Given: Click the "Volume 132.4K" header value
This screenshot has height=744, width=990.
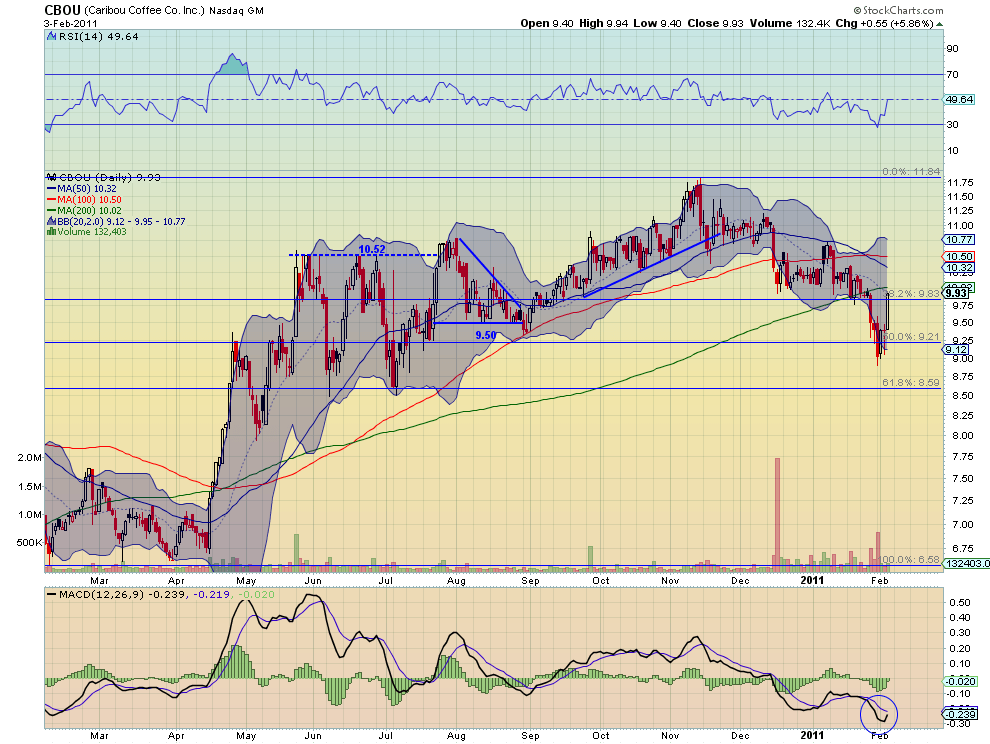Looking at the screenshot, I should [789, 23].
